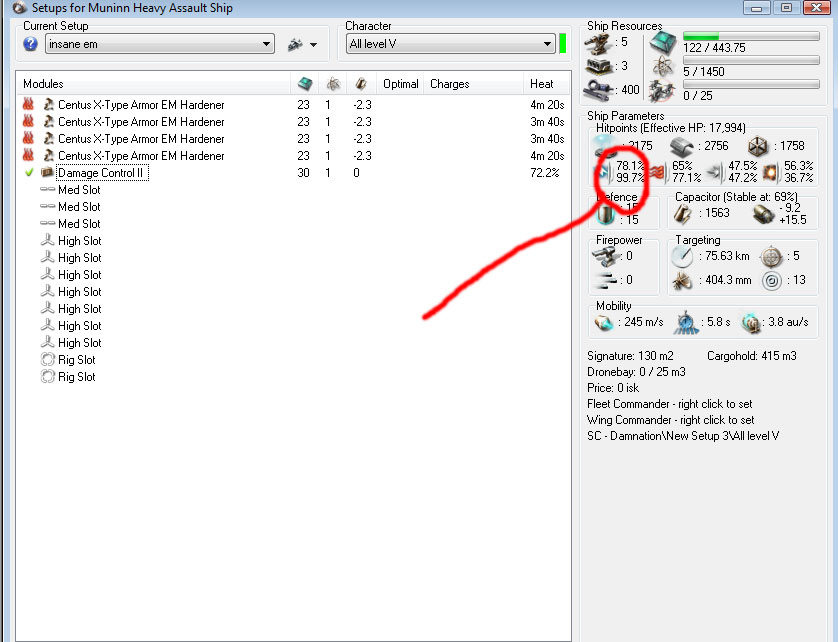Toggle overheat on second Centus EM Hardener row

[28, 121]
